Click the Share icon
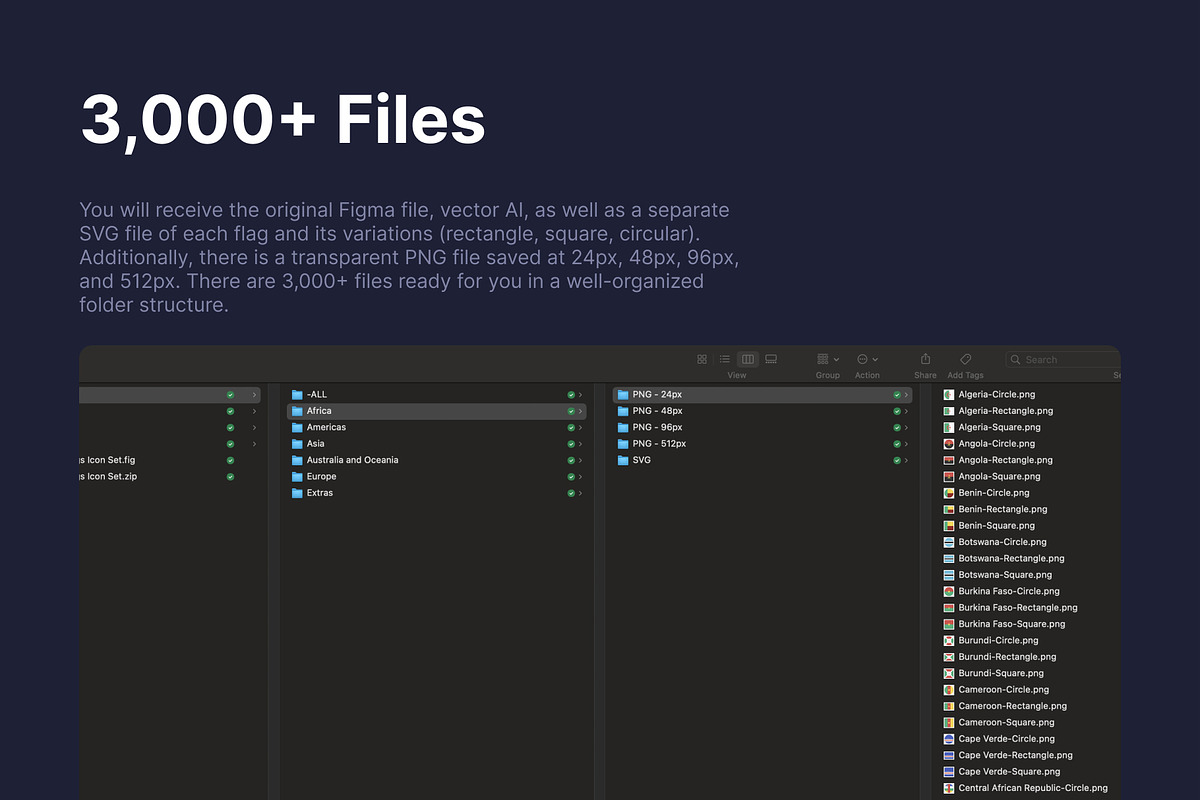This screenshot has width=1200, height=800. 925,359
